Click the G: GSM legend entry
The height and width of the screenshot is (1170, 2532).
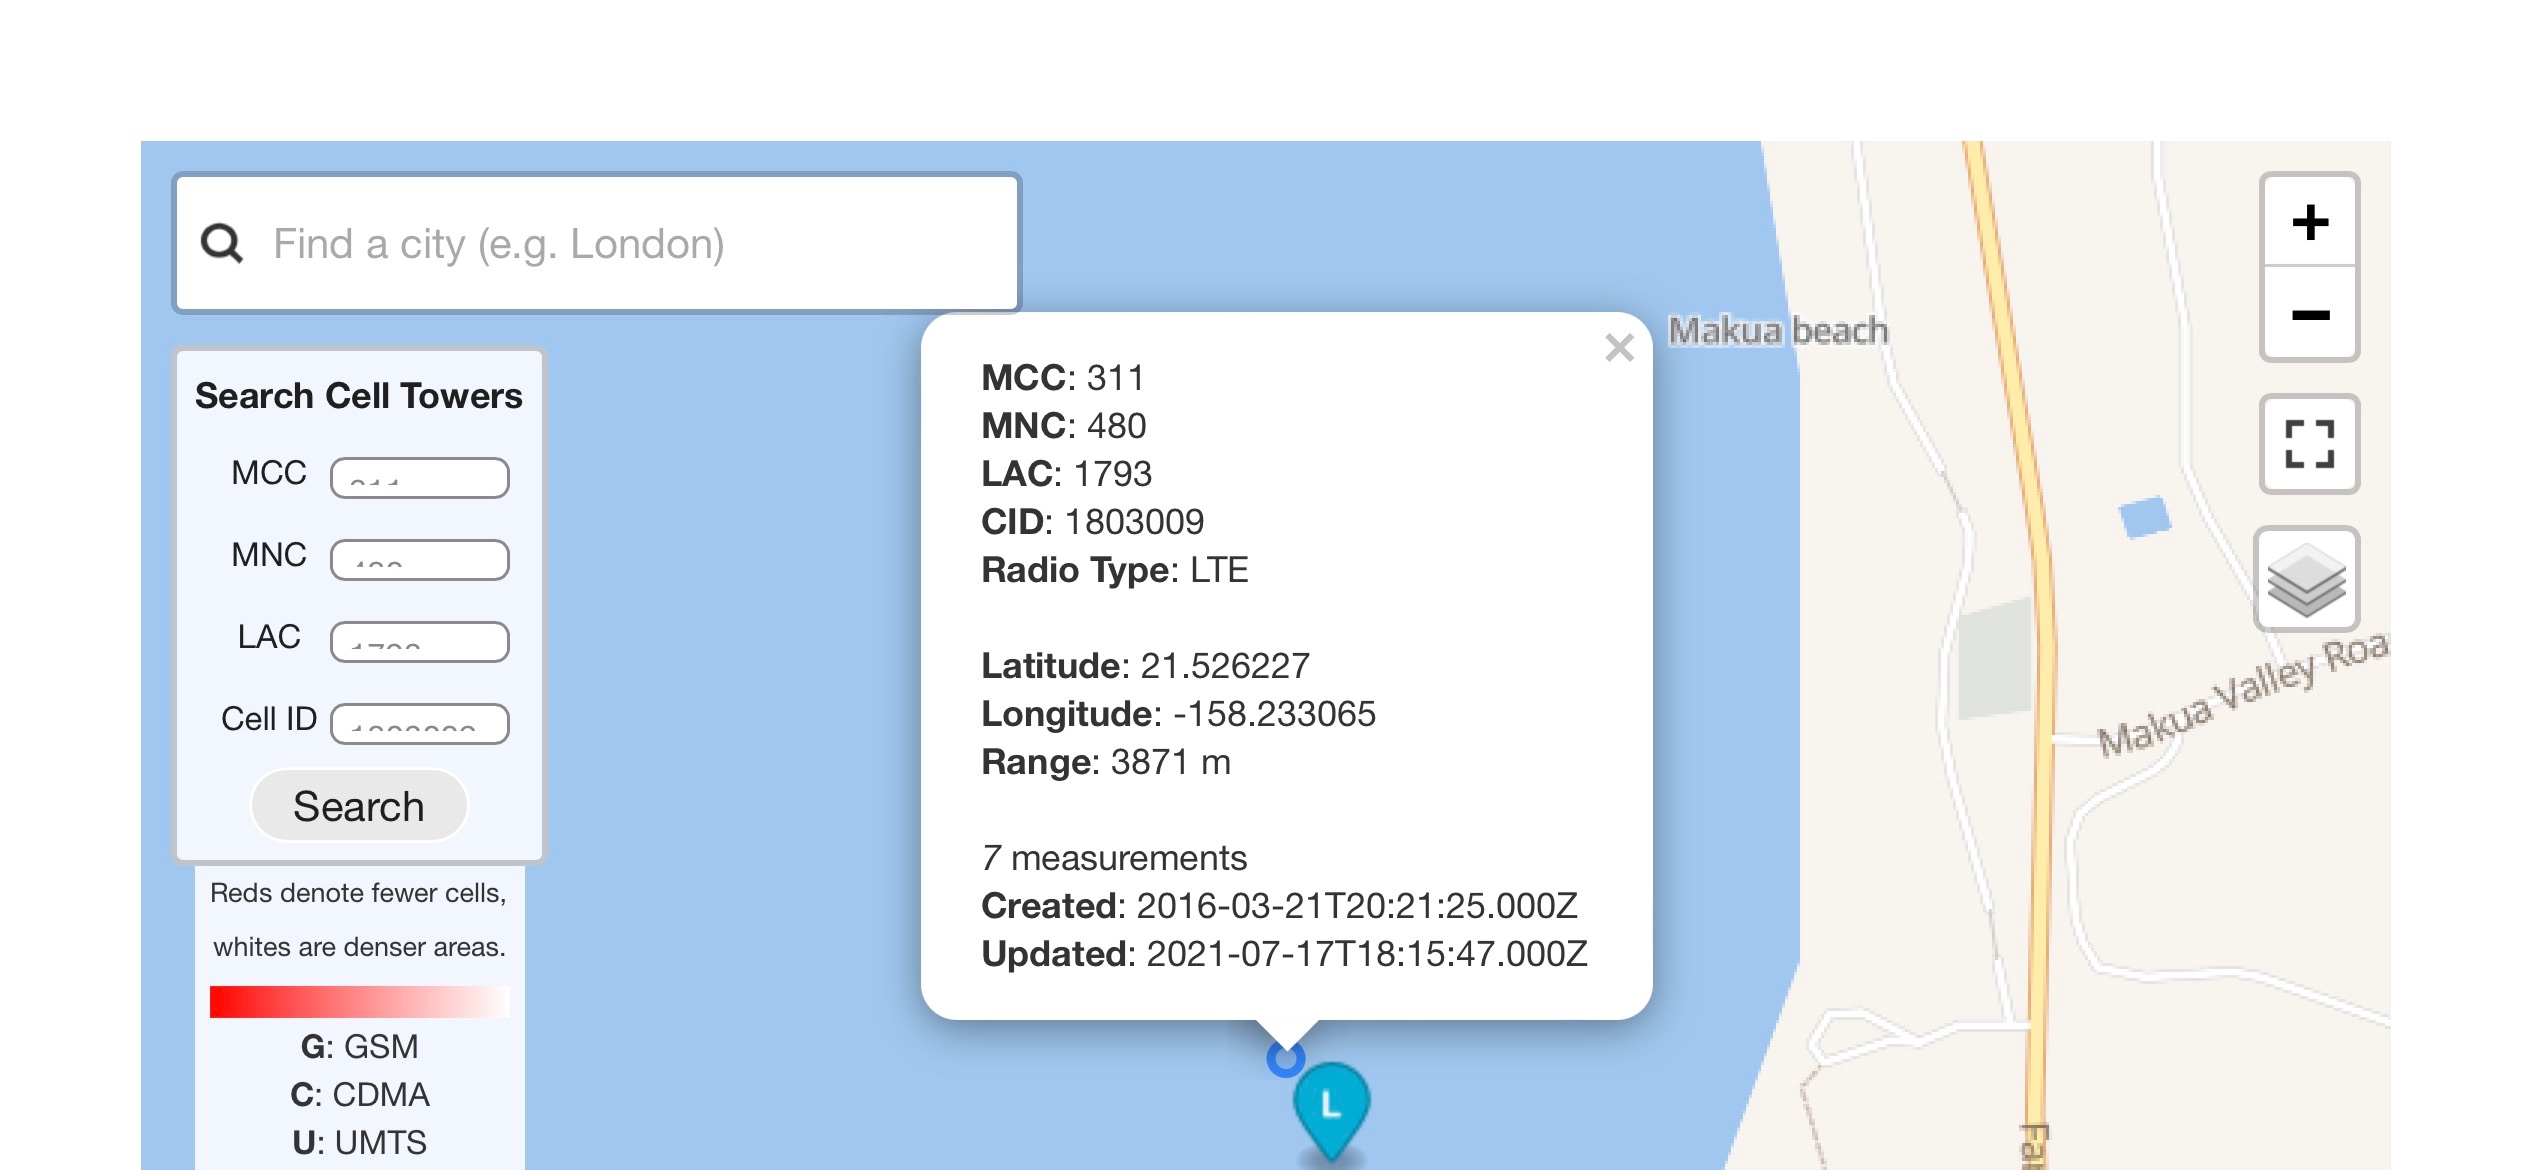tap(359, 1046)
